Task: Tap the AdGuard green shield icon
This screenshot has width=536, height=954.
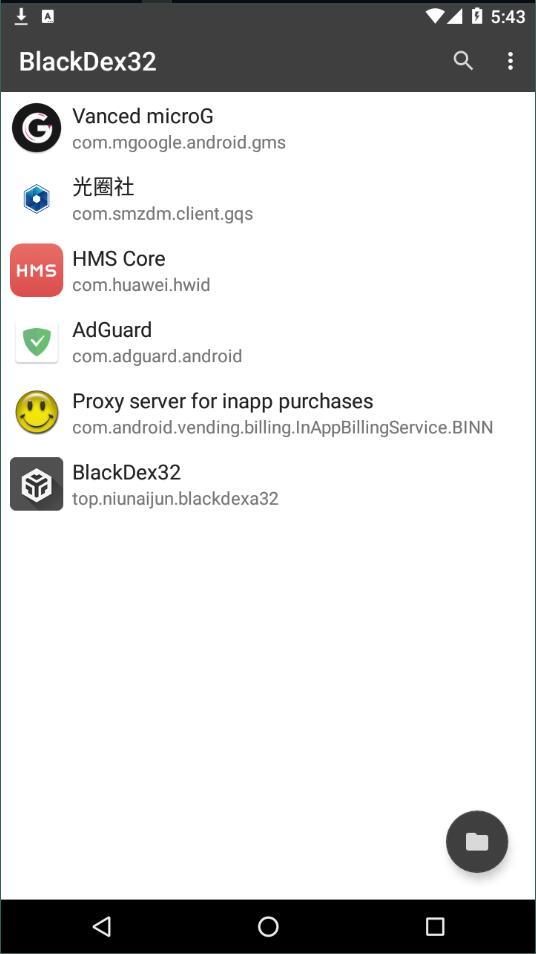Action: pos(37,341)
